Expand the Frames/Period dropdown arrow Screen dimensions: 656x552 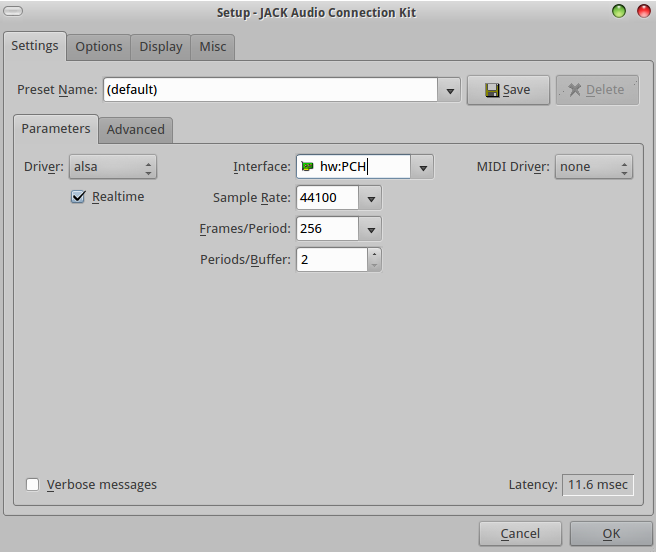tap(371, 229)
